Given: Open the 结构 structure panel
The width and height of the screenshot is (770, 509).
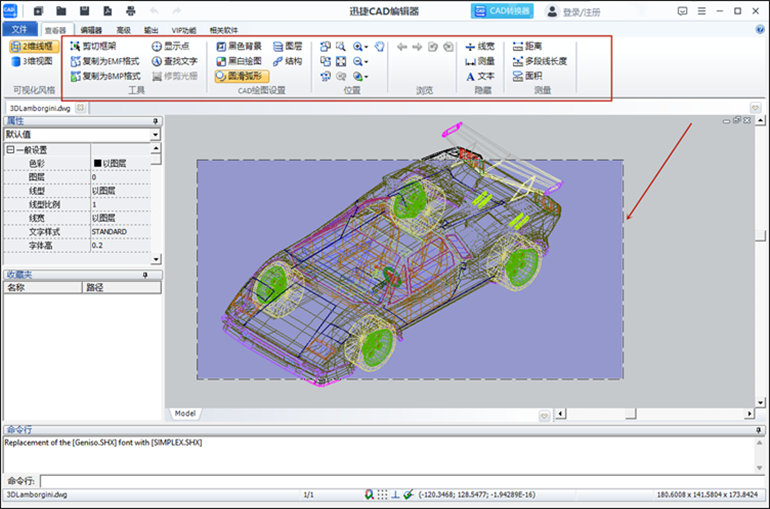Looking at the screenshot, I should click(x=288, y=61).
